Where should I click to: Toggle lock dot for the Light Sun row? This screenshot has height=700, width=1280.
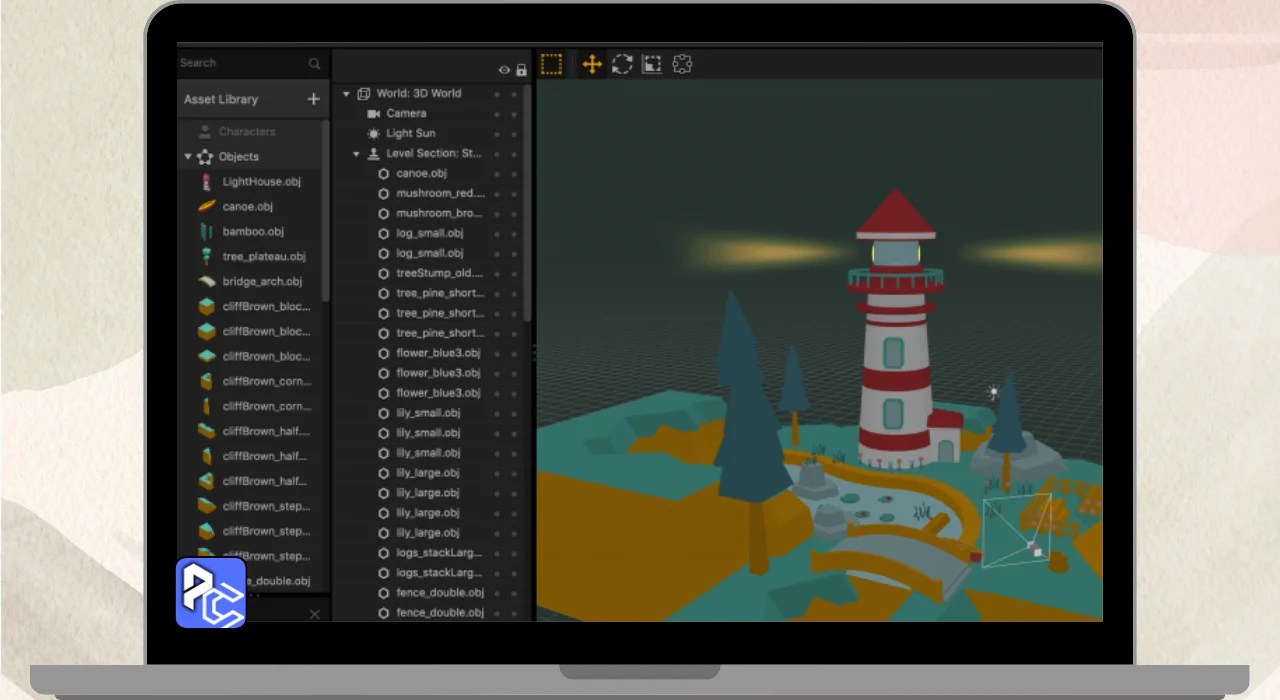tap(514, 134)
